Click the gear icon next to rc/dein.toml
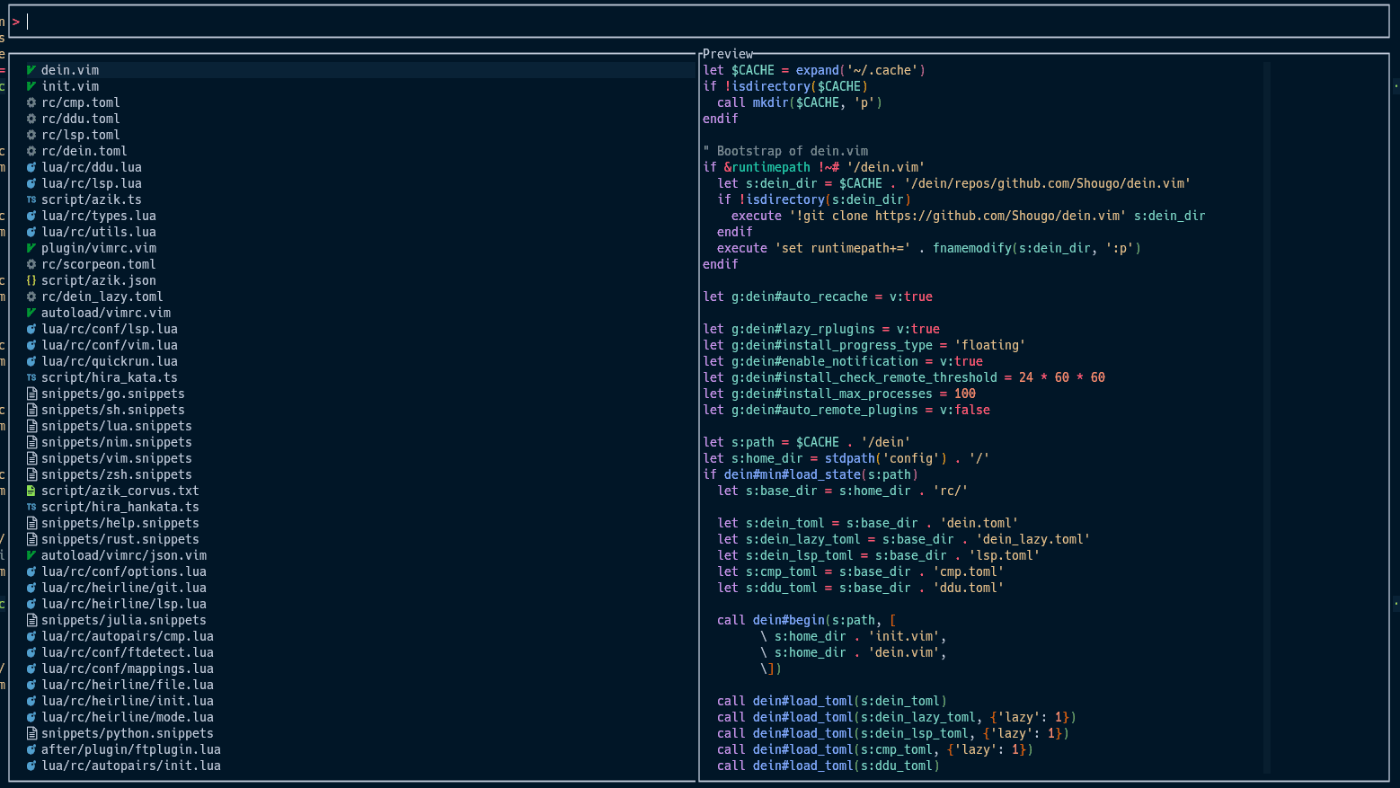 (31, 151)
